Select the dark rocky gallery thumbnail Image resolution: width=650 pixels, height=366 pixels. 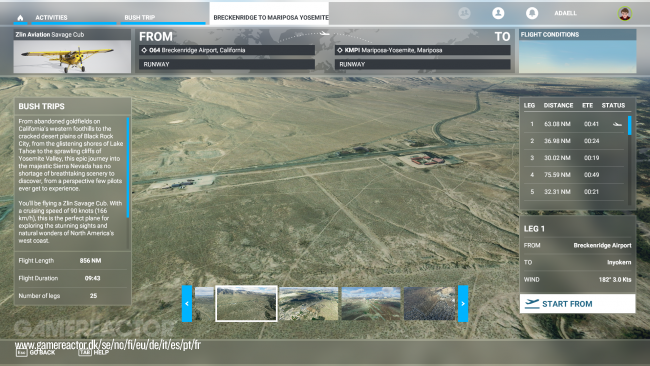click(x=429, y=303)
